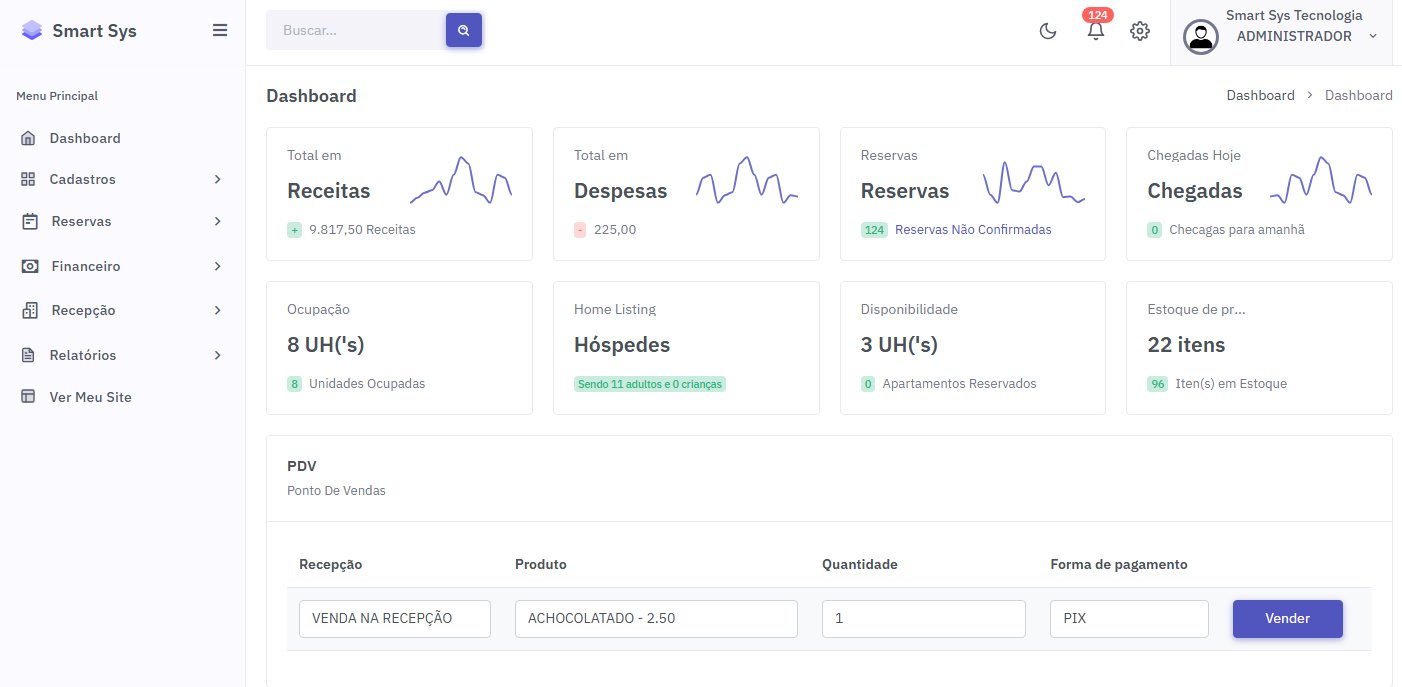1402x687 pixels.
Task: Expand the Cadastros submenu chevron
Action: [x=217, y=179]
